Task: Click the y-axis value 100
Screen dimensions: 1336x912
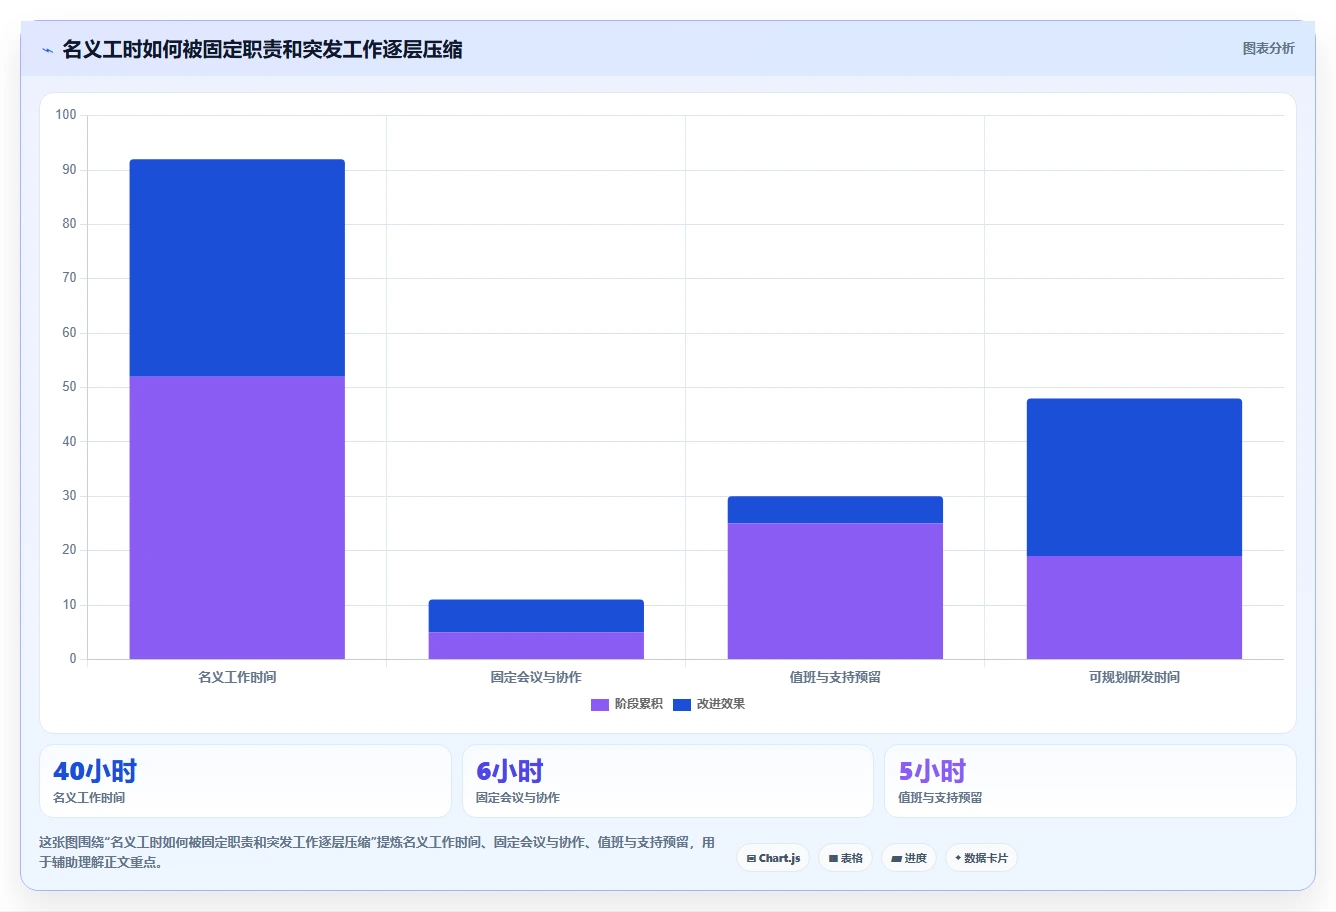Action: (x=66, y=115)
